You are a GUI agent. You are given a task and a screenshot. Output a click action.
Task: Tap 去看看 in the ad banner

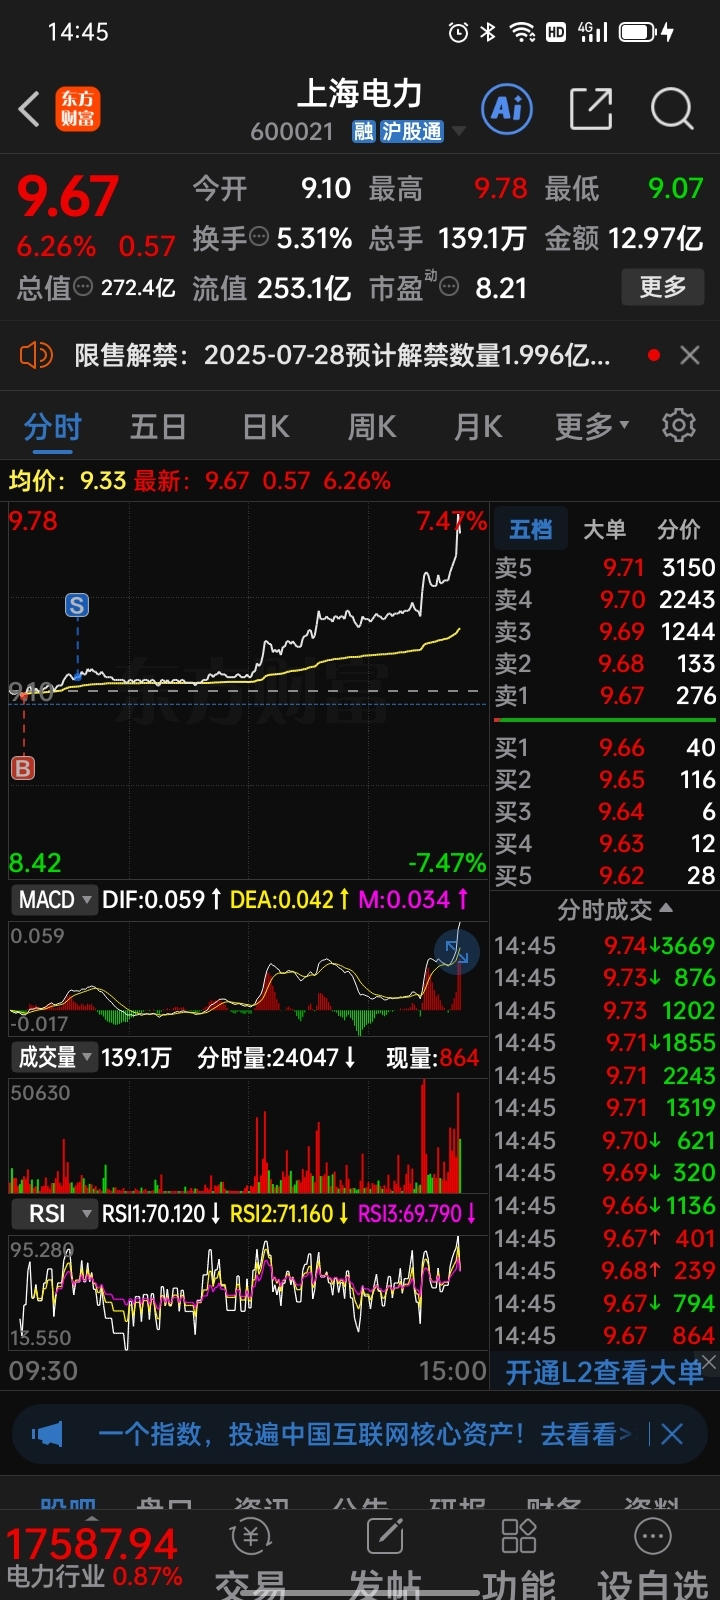click(x=586, y=1435)
